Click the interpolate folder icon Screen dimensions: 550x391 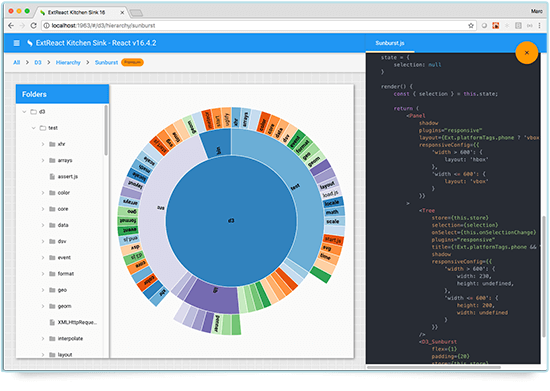[x=52, y=338]
